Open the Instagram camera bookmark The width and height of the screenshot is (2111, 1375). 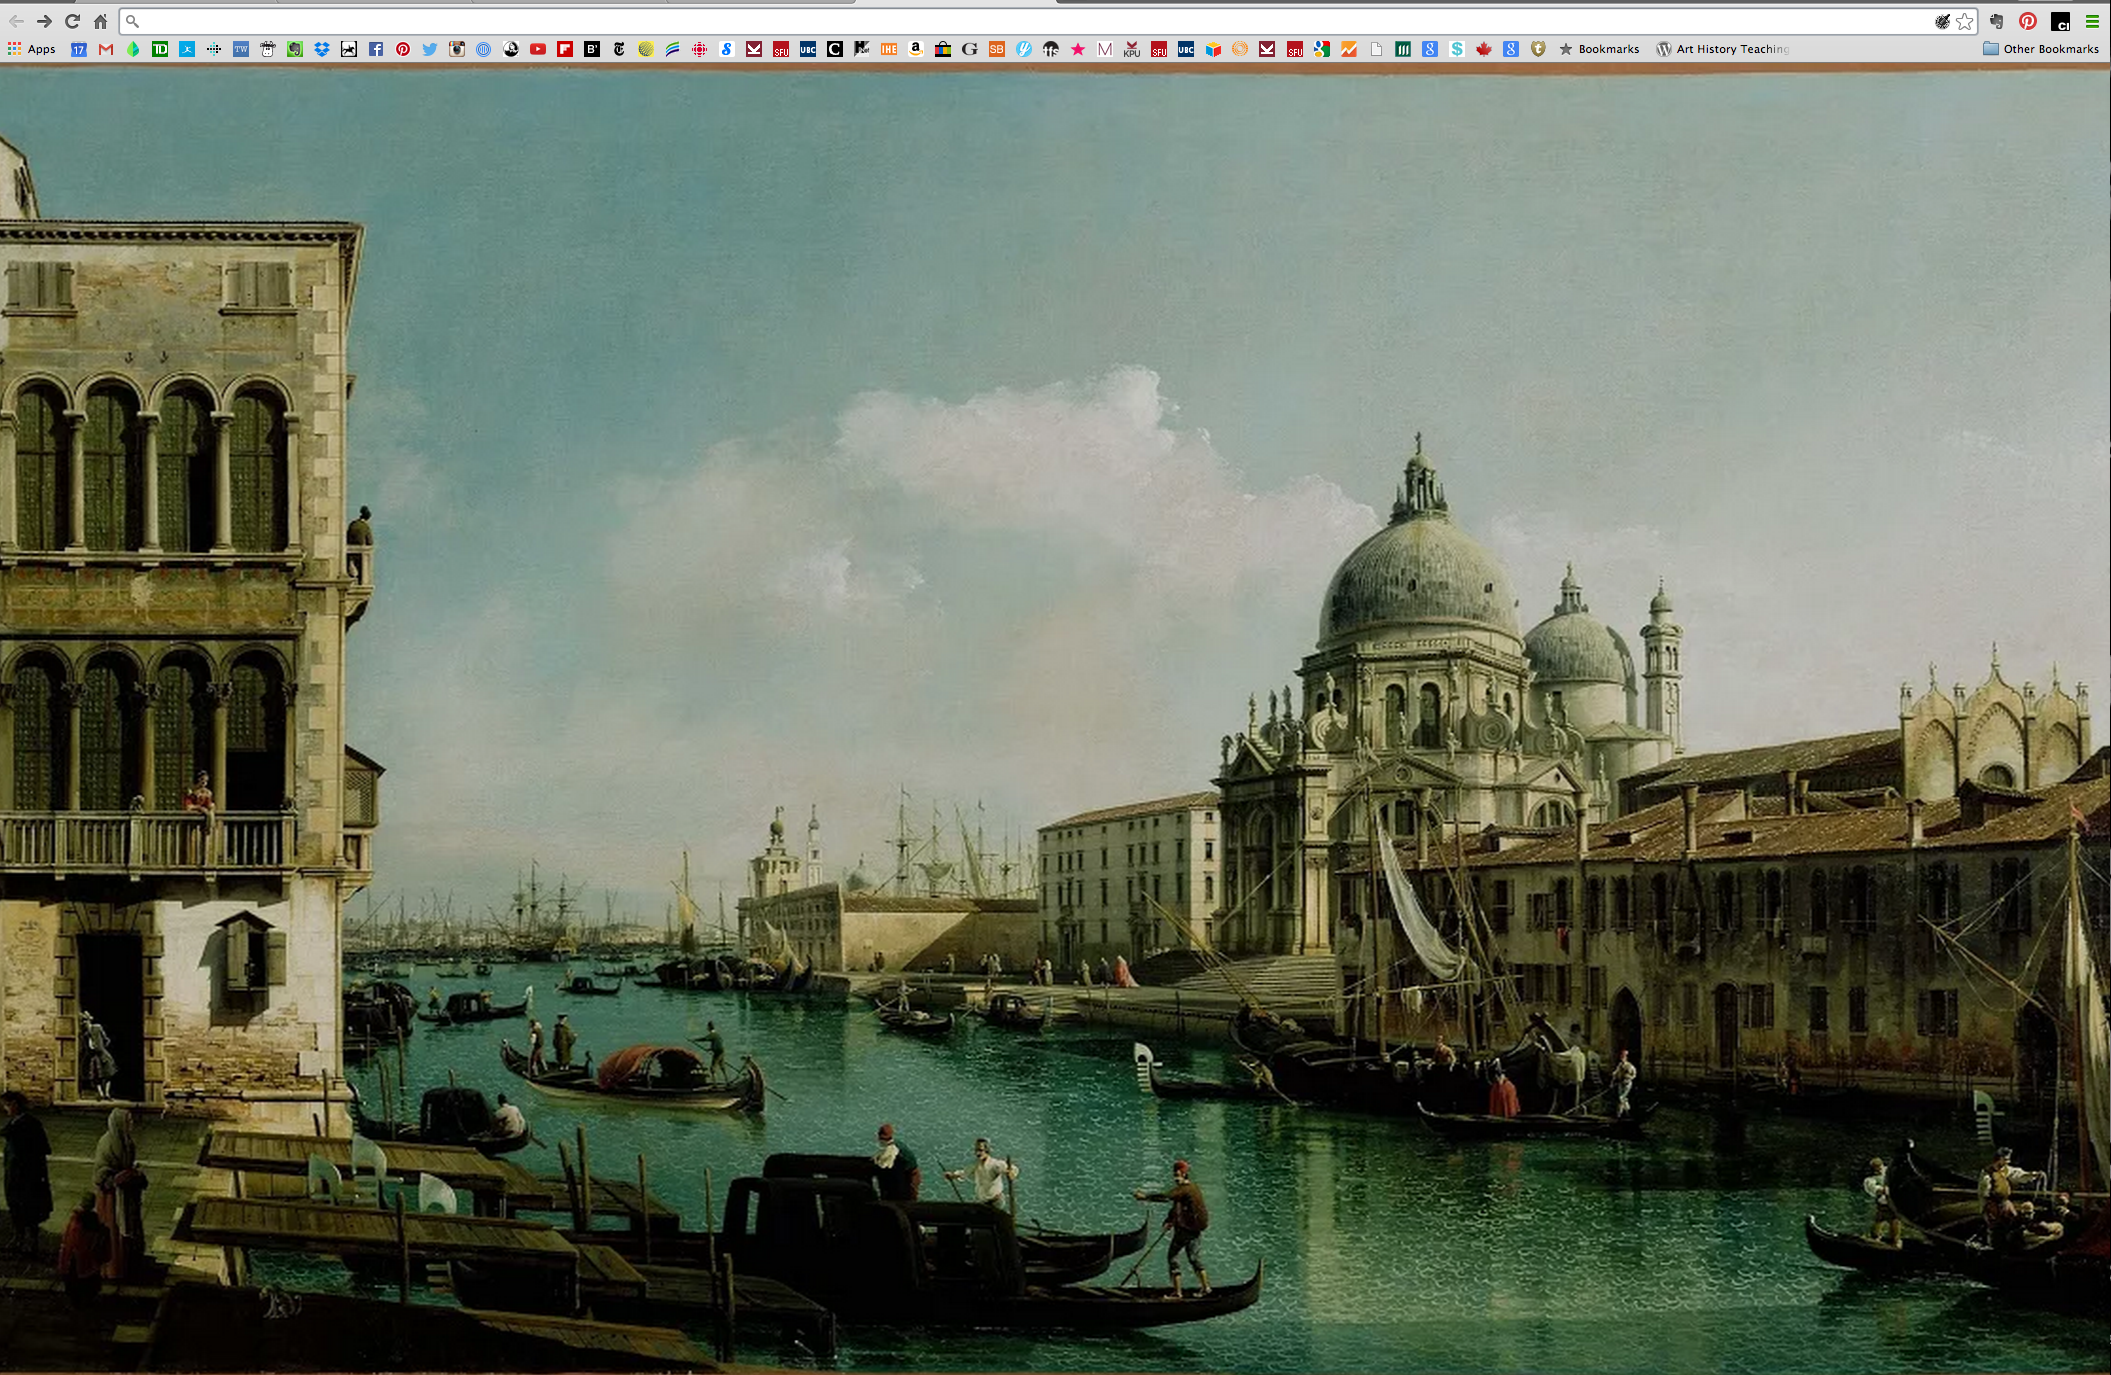[457, 49]
